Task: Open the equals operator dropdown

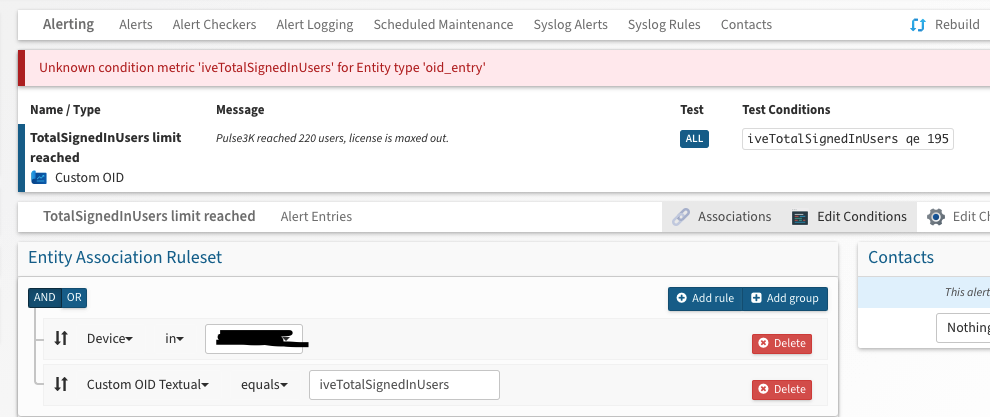Action: coord(264,384)
